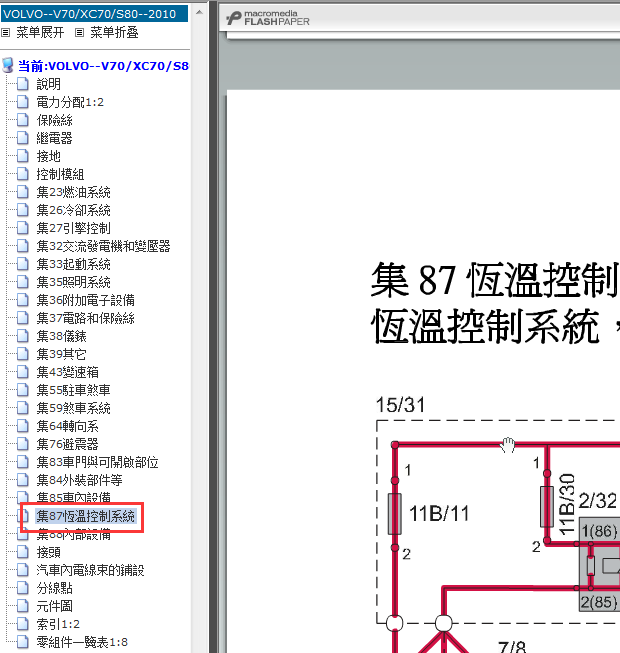This screenshot has width=620, height=653.
Task: Click the document icon beside 接地
Action: [x=23, y=156]
